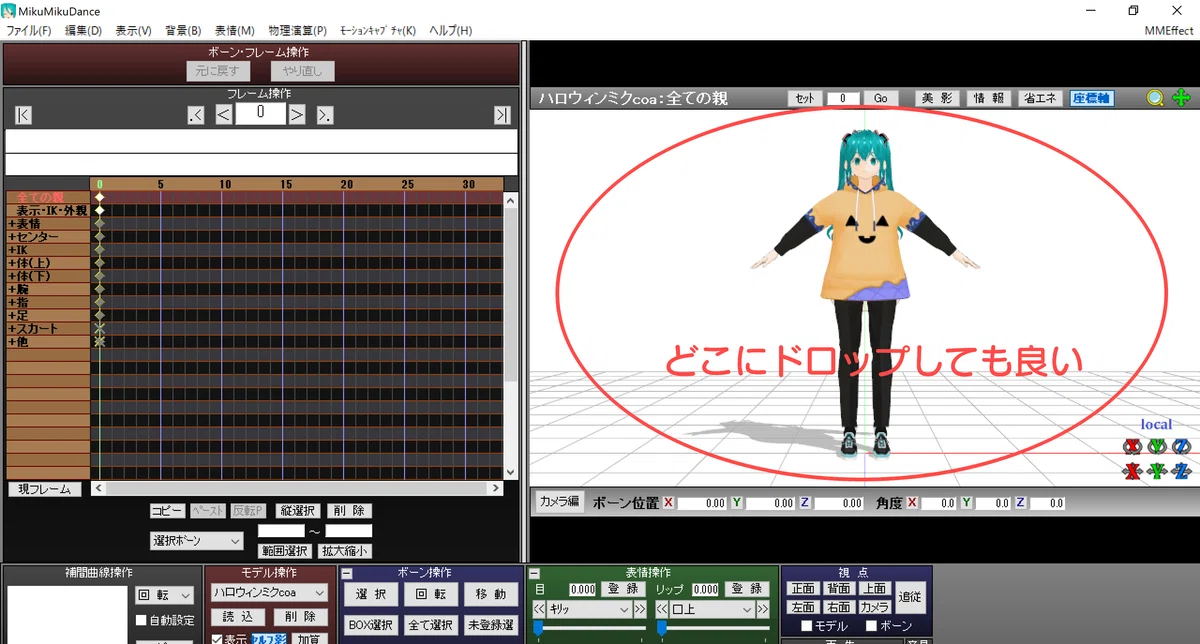
Task: Toggle the 美影 shadow button
Action: (937, 98)
